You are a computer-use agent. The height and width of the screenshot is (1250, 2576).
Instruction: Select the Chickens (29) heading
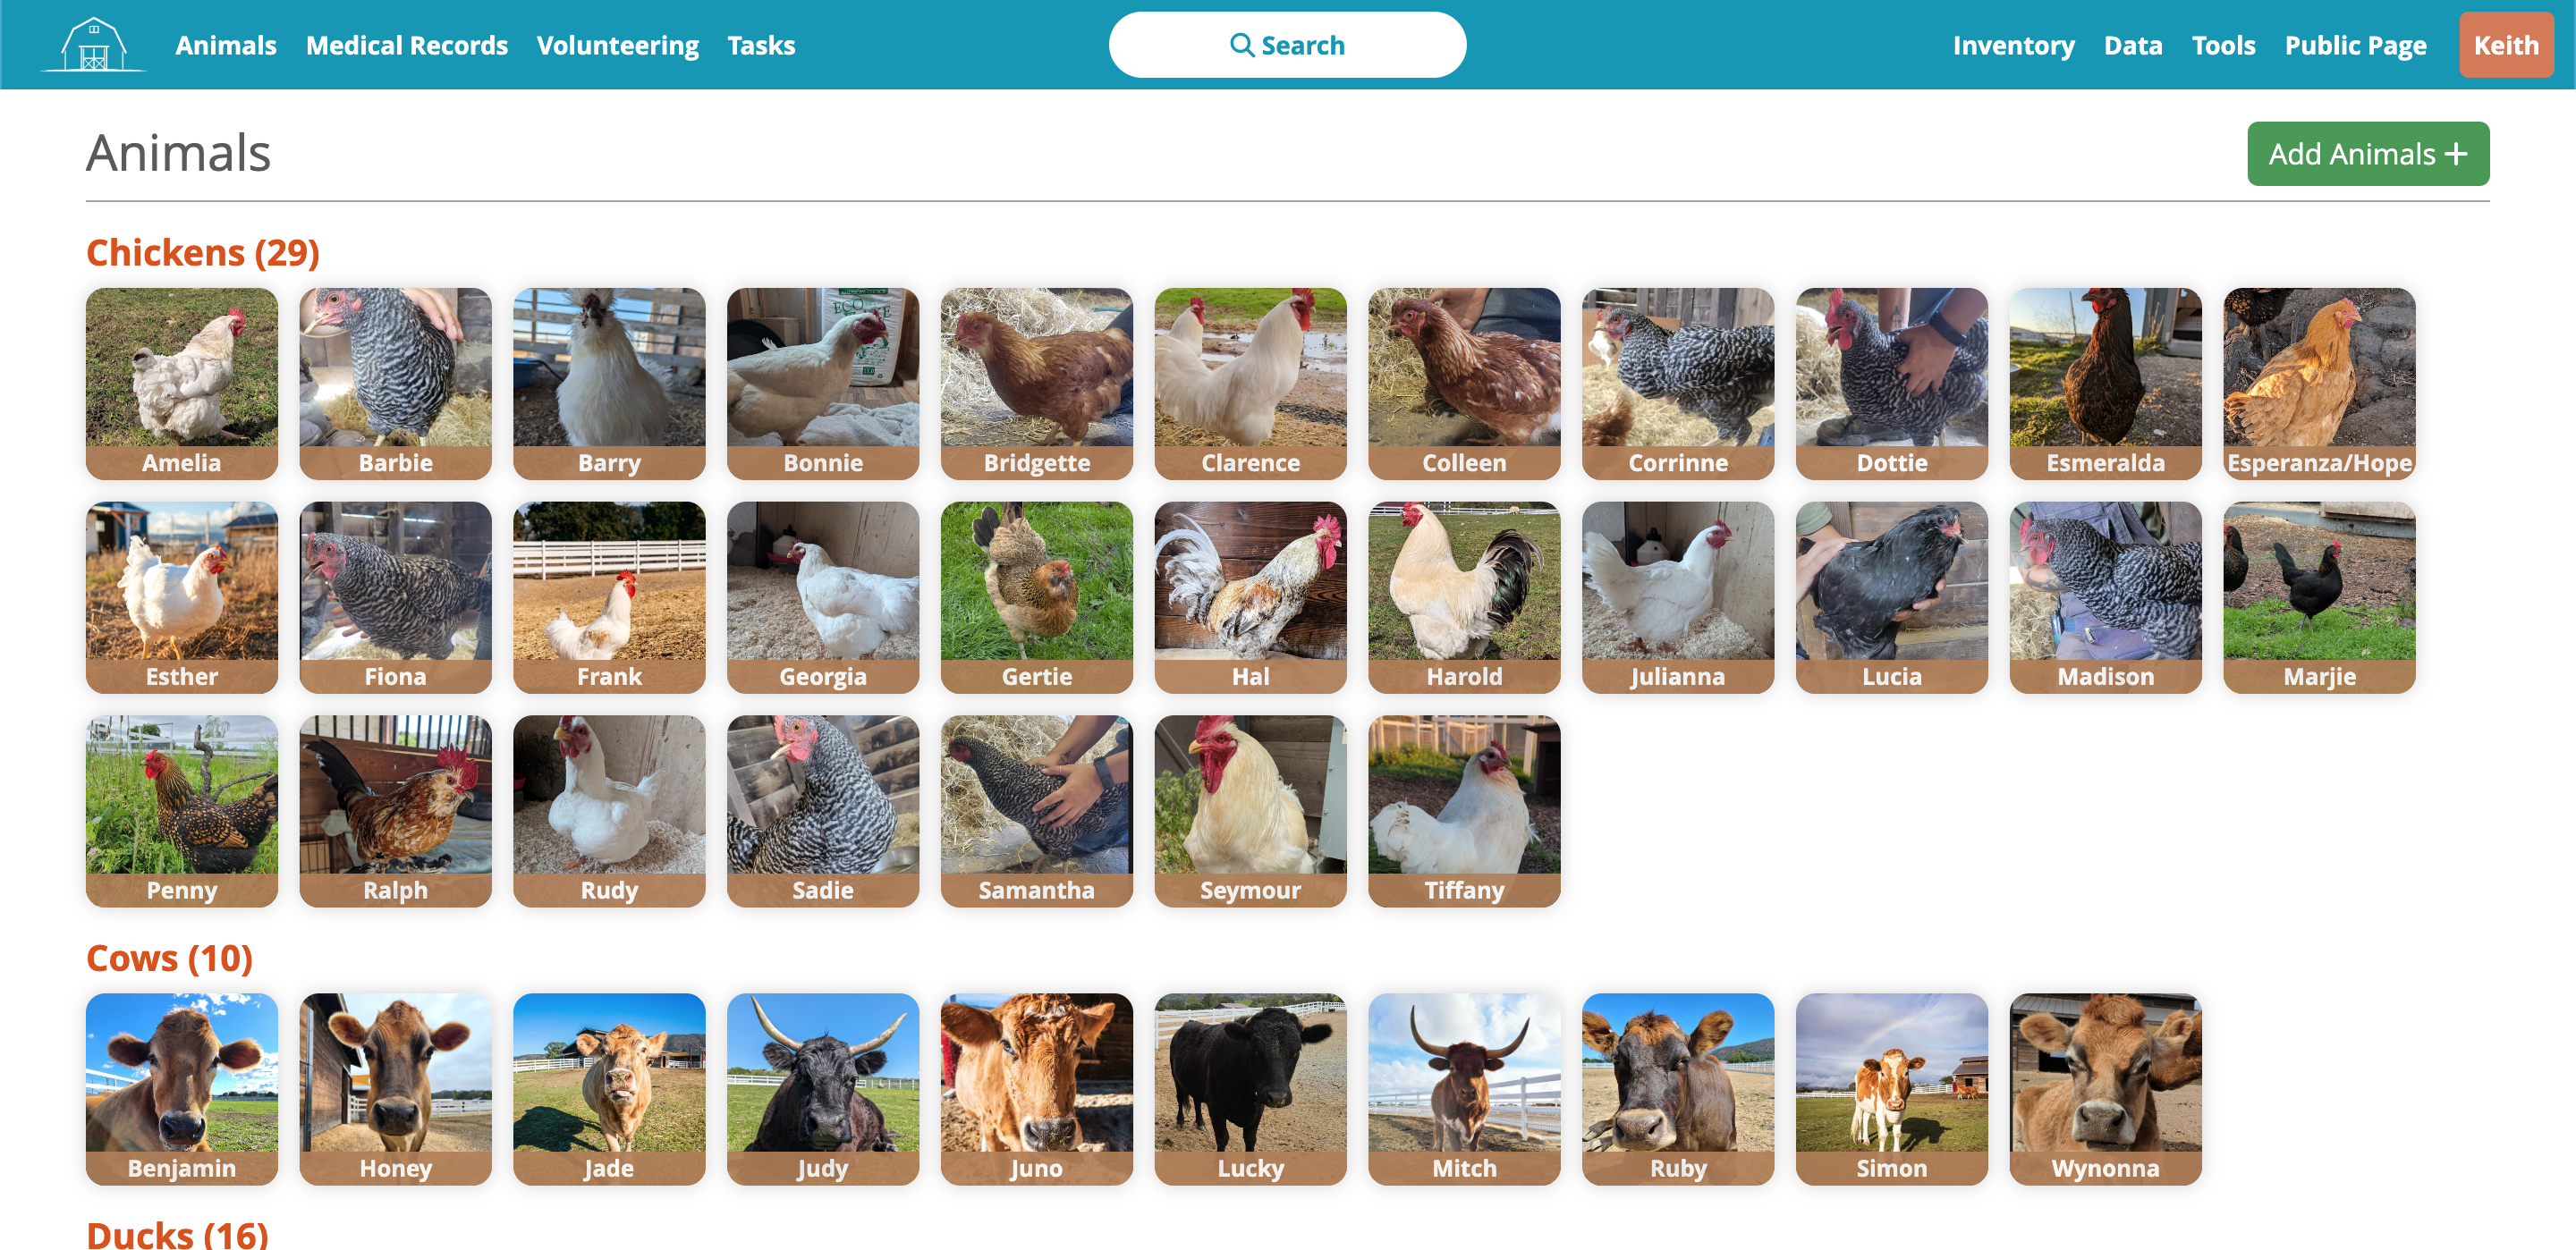pos(202,252)
